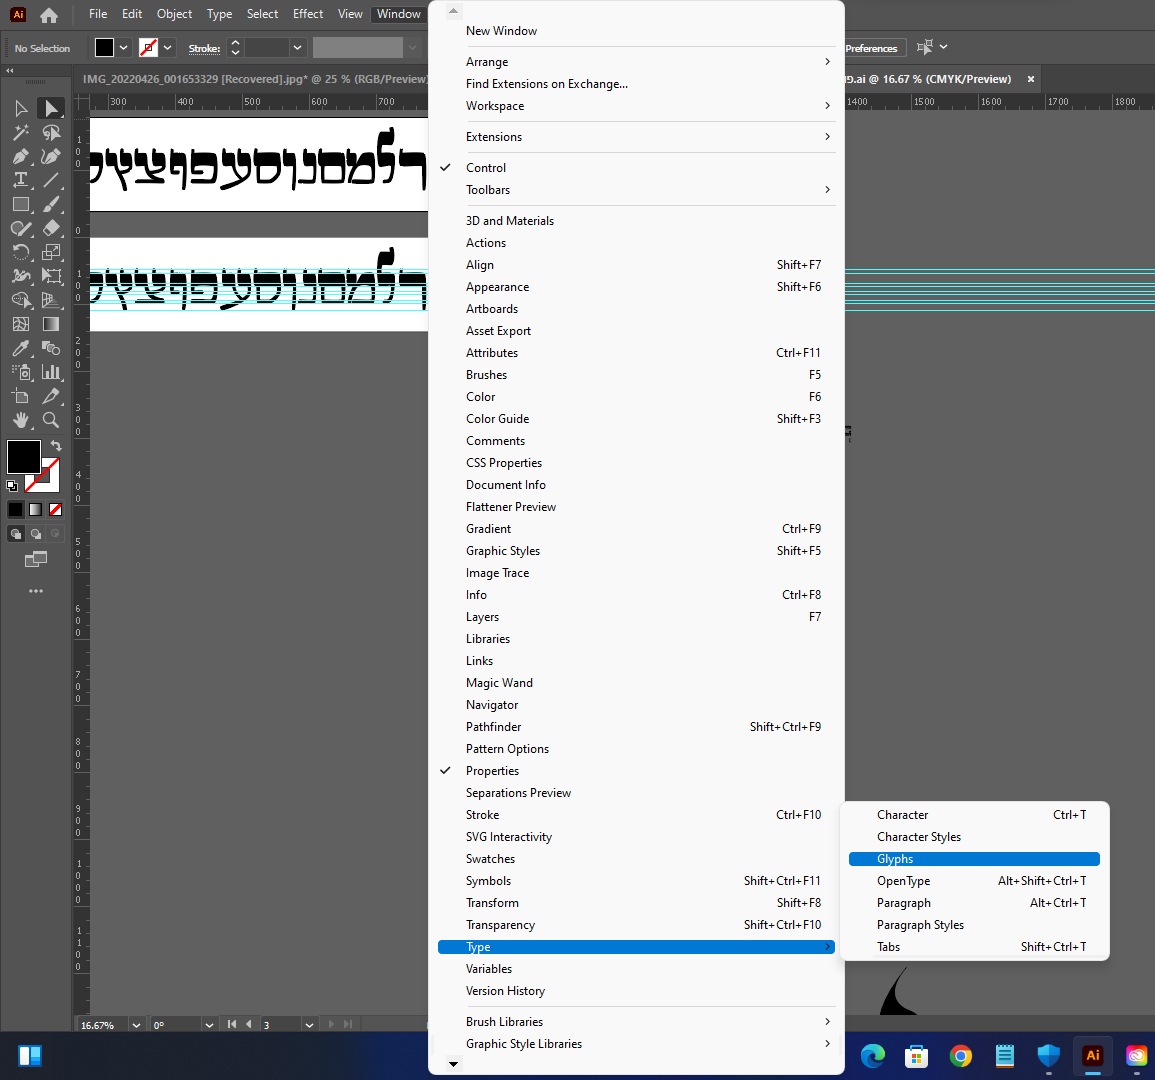Select the Slice tool

(51, 396)
